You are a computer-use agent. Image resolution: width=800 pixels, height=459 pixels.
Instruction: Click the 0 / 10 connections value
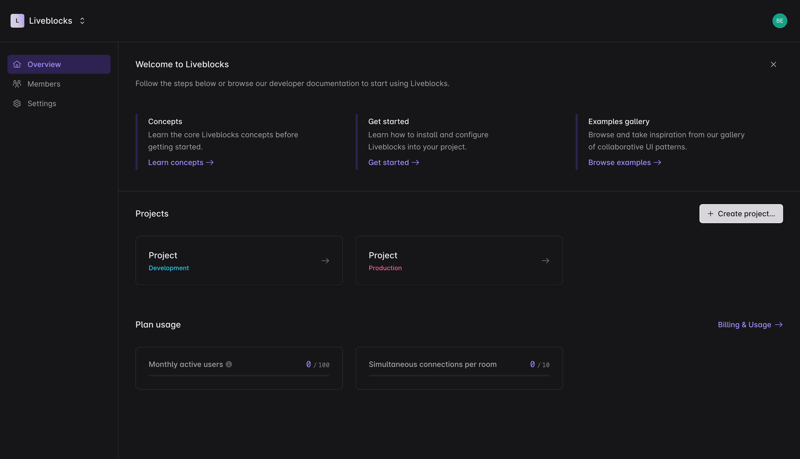tap(539, 364)
